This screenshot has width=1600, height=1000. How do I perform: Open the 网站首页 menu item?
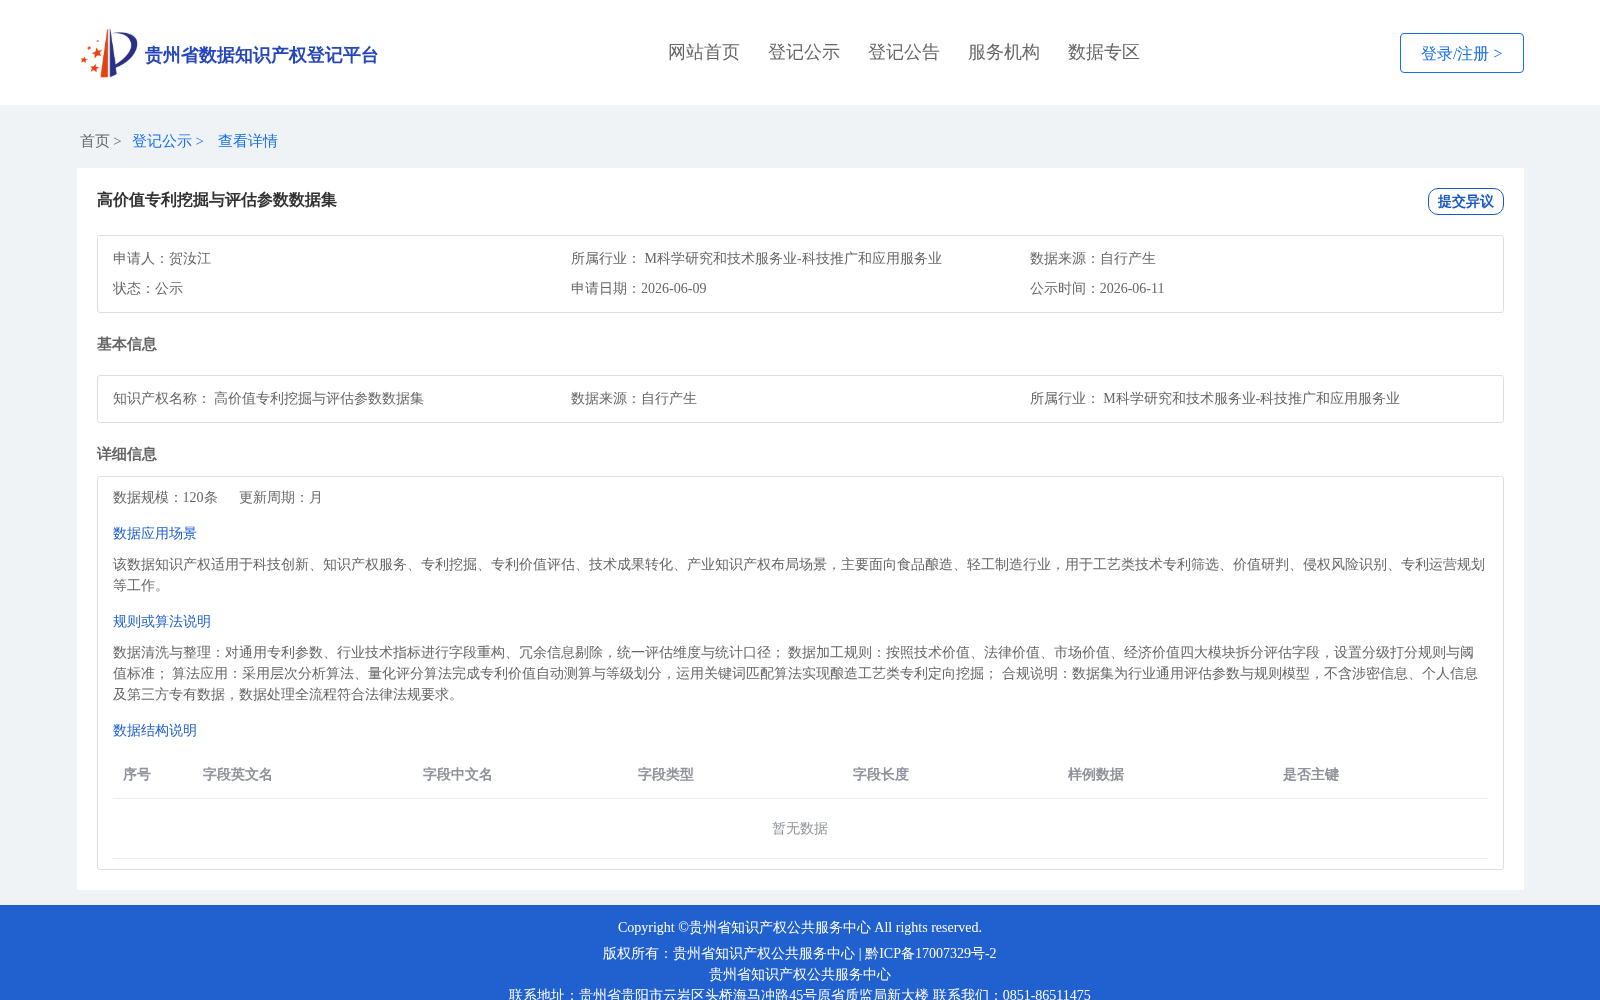[704, 52]
